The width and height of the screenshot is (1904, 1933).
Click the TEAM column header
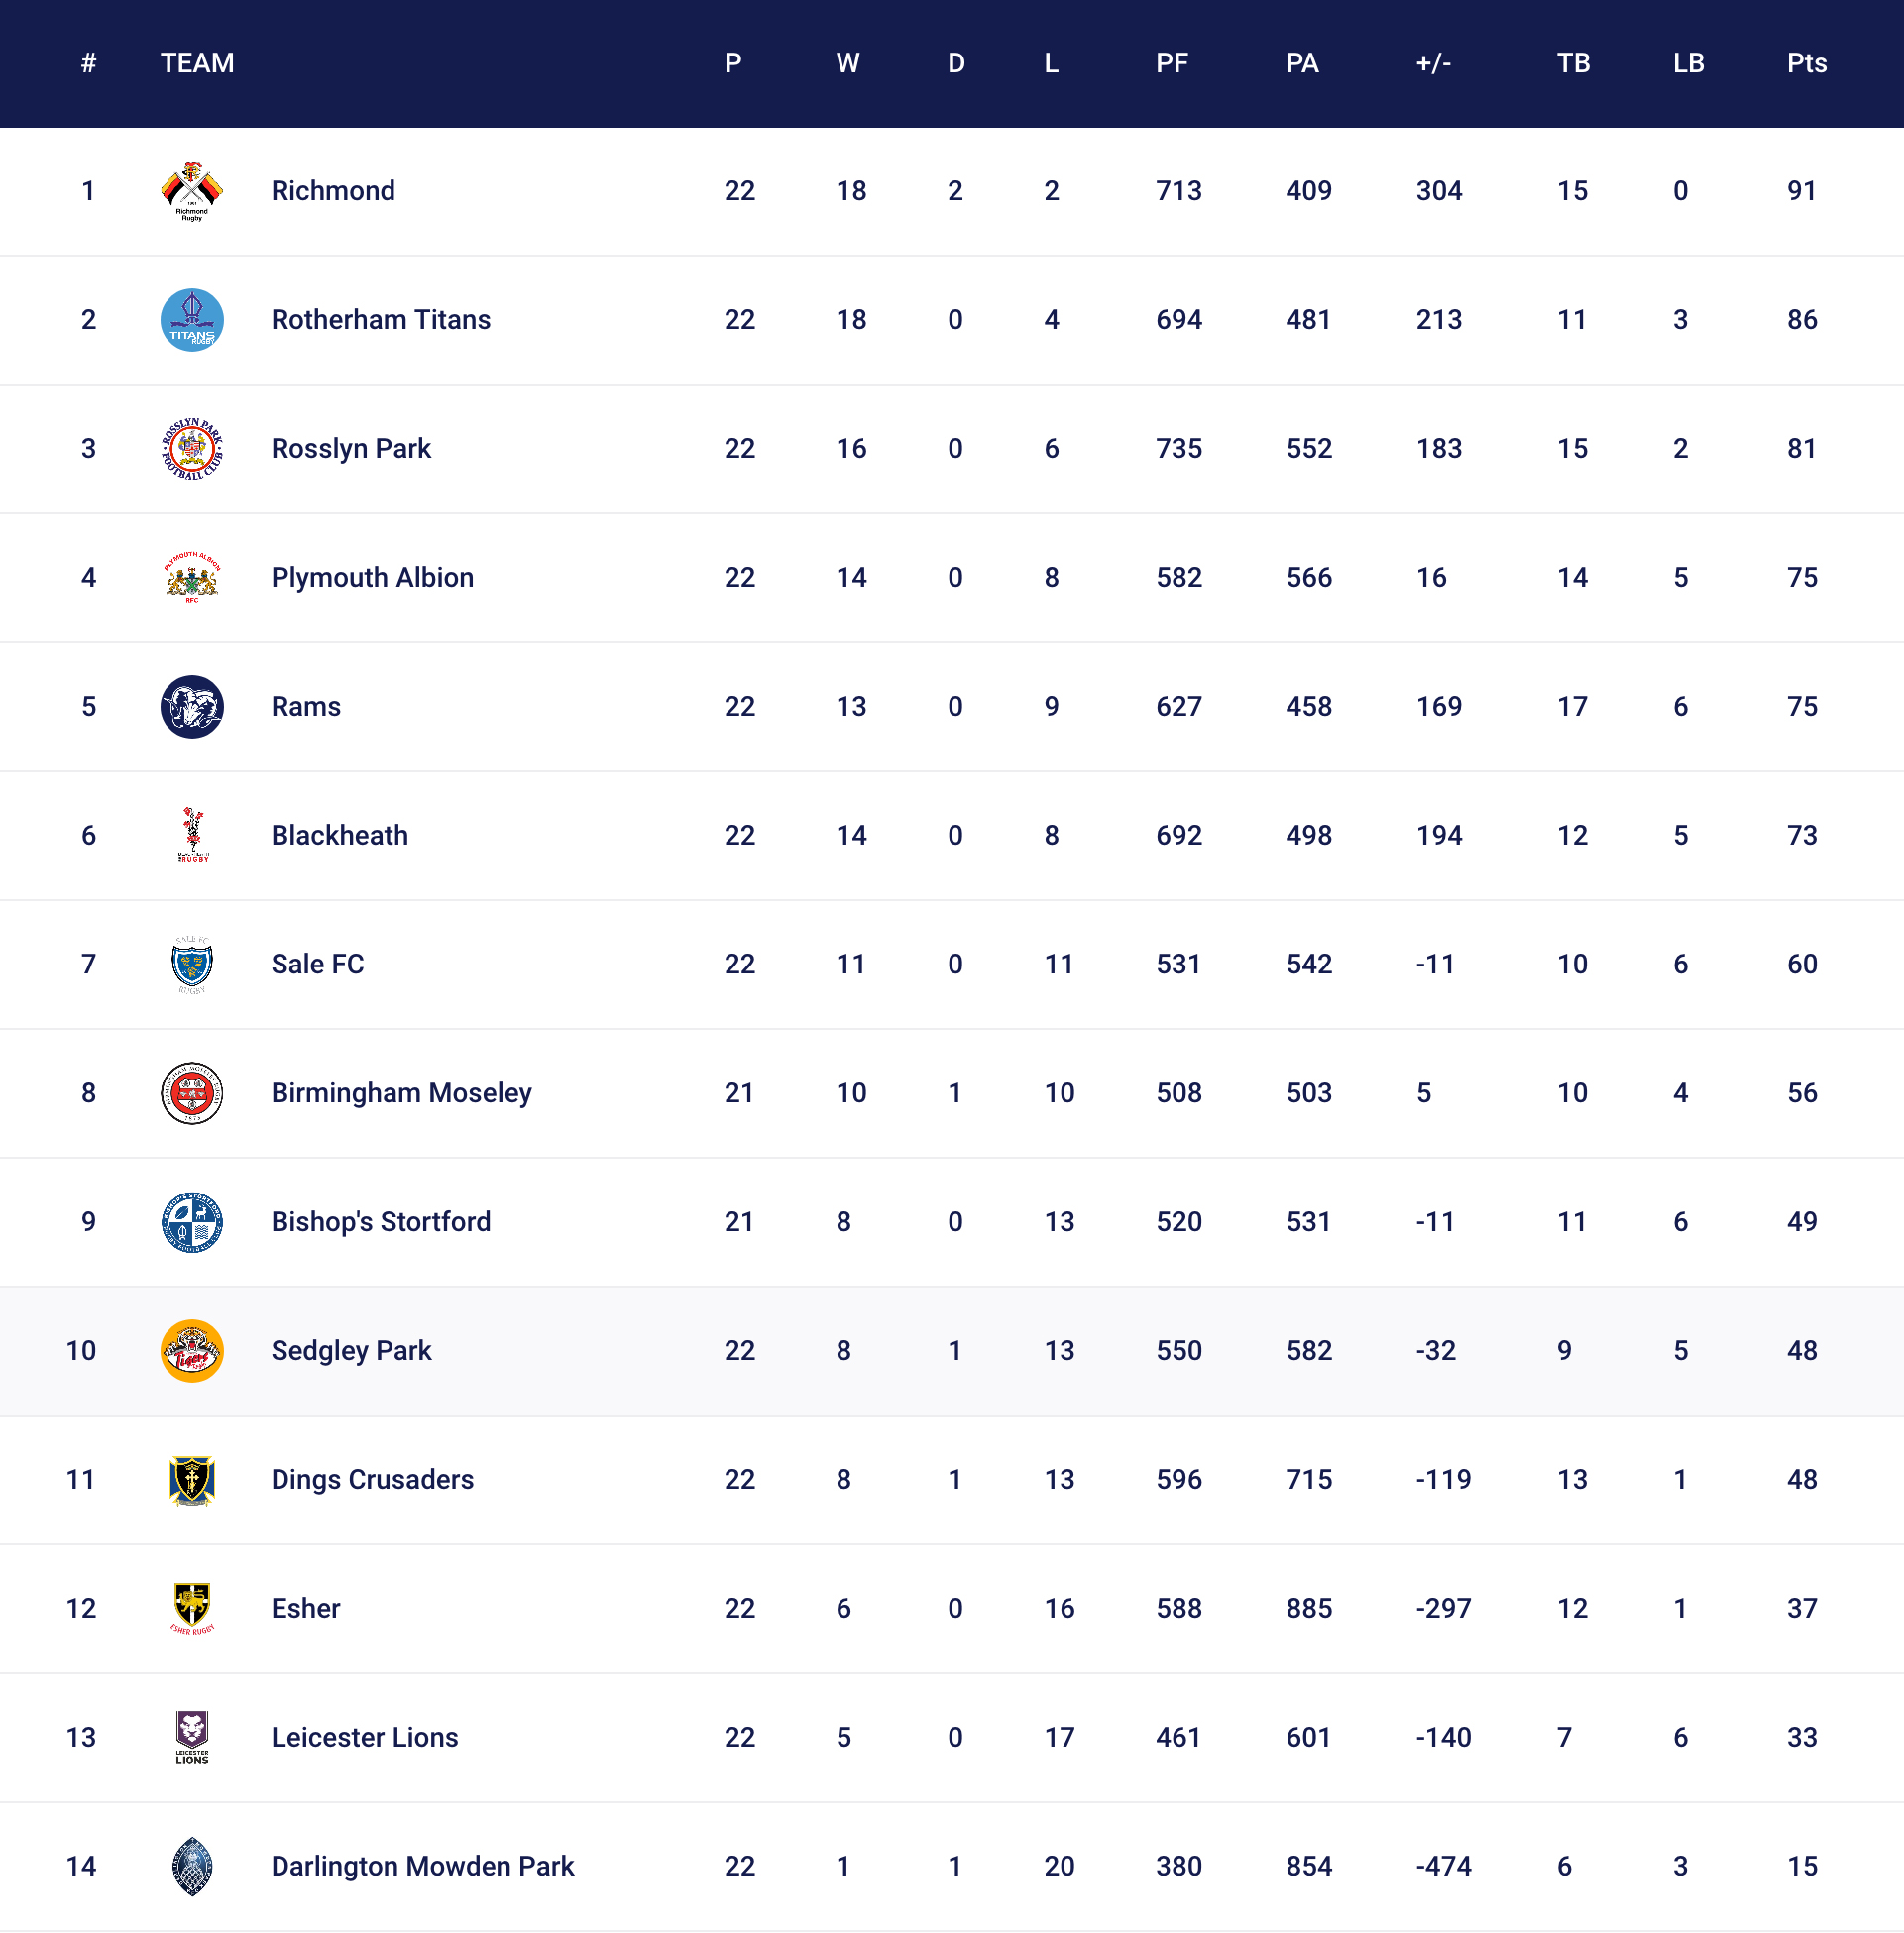(x=197, y=63)
